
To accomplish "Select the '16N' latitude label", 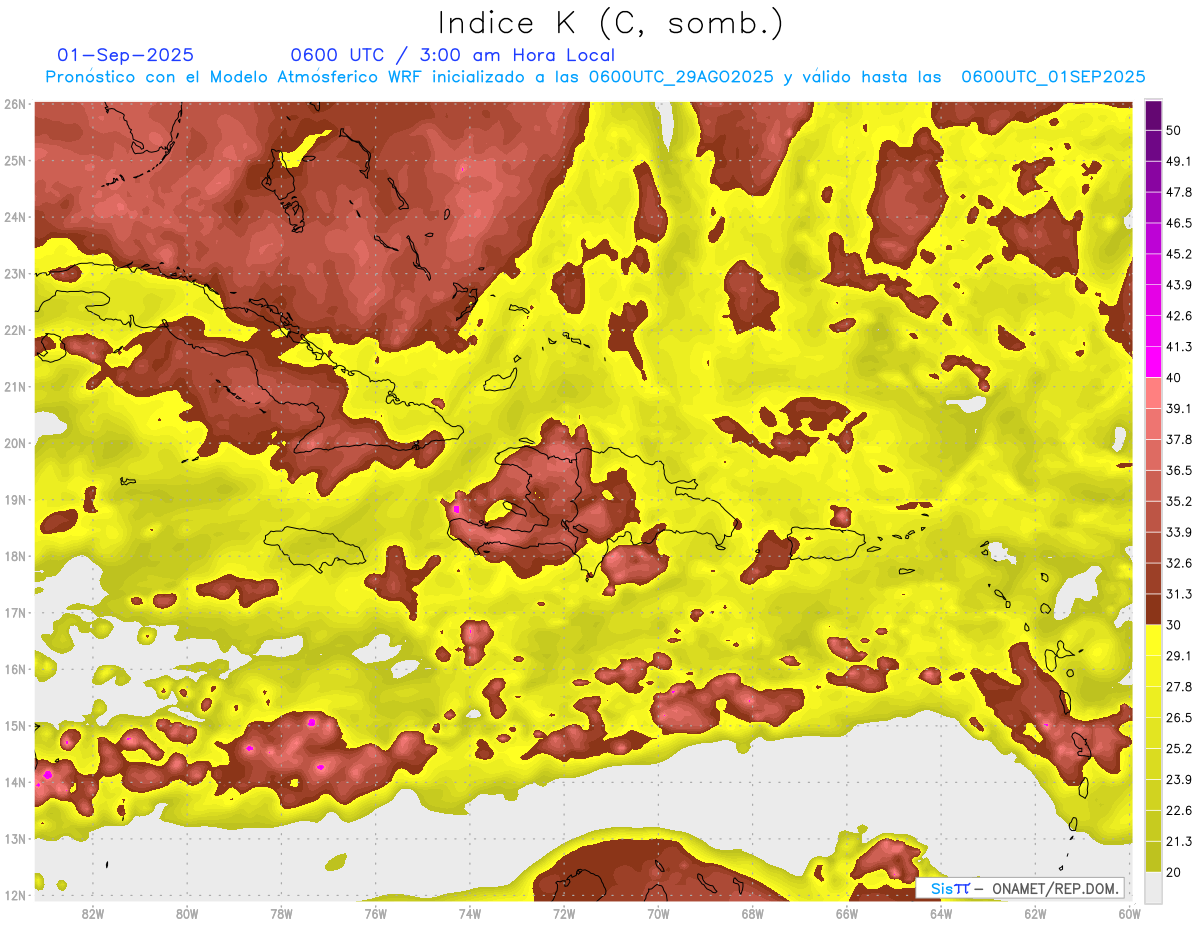I will tap(15, 669).
